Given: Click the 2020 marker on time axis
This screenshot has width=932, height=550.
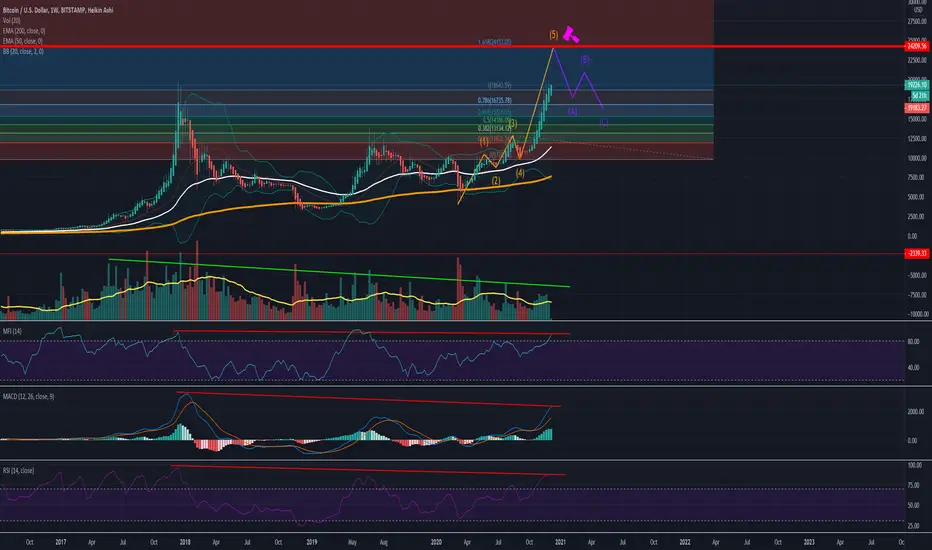Looking at the screenshot, I should [x=436, y=542].
